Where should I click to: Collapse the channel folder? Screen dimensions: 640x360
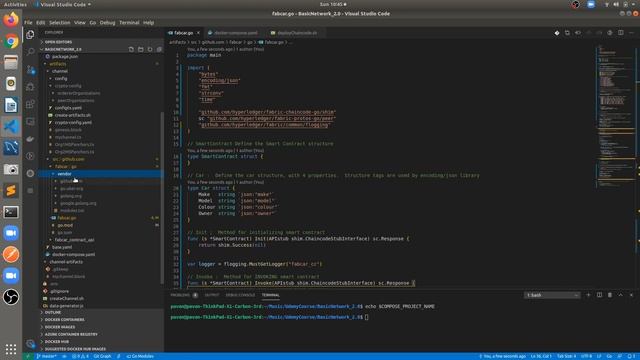coord(60,71)
